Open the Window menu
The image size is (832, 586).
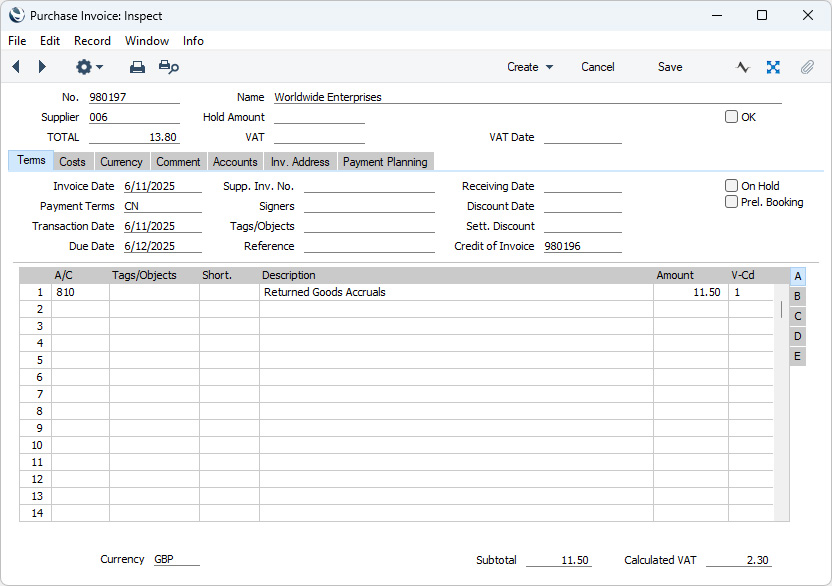[146, 41]
